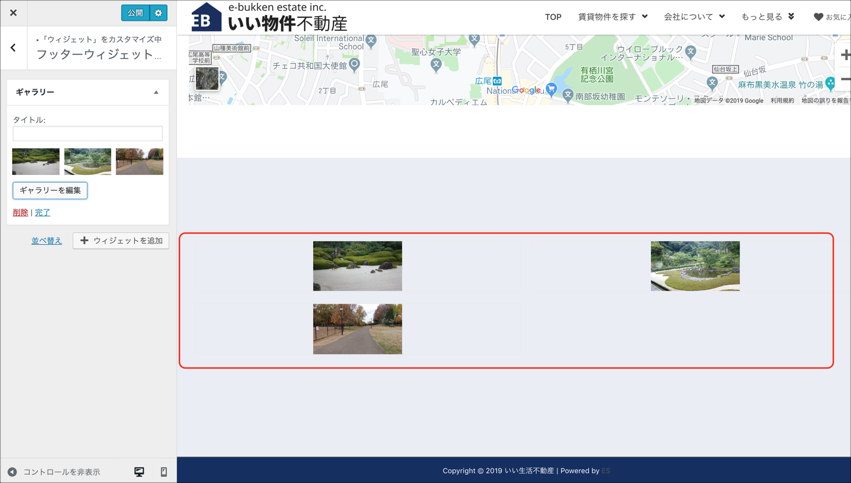
Task: Collapse the ギャラリー widget panel
Action: (156, 92)
